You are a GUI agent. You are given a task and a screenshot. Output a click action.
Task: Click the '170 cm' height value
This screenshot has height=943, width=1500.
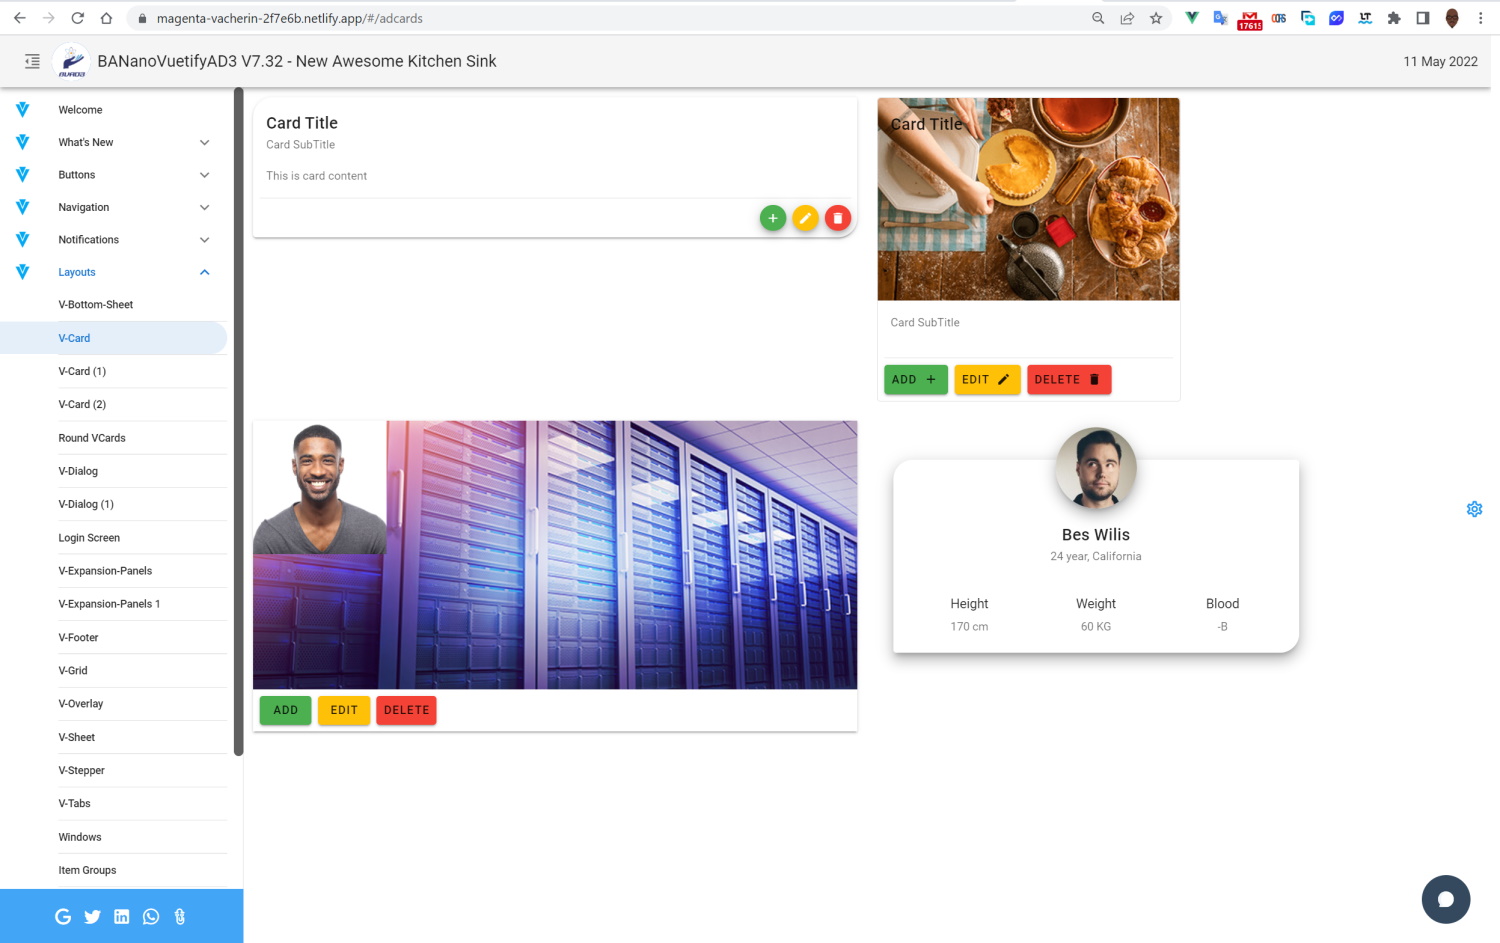click(x=969, y=627)
